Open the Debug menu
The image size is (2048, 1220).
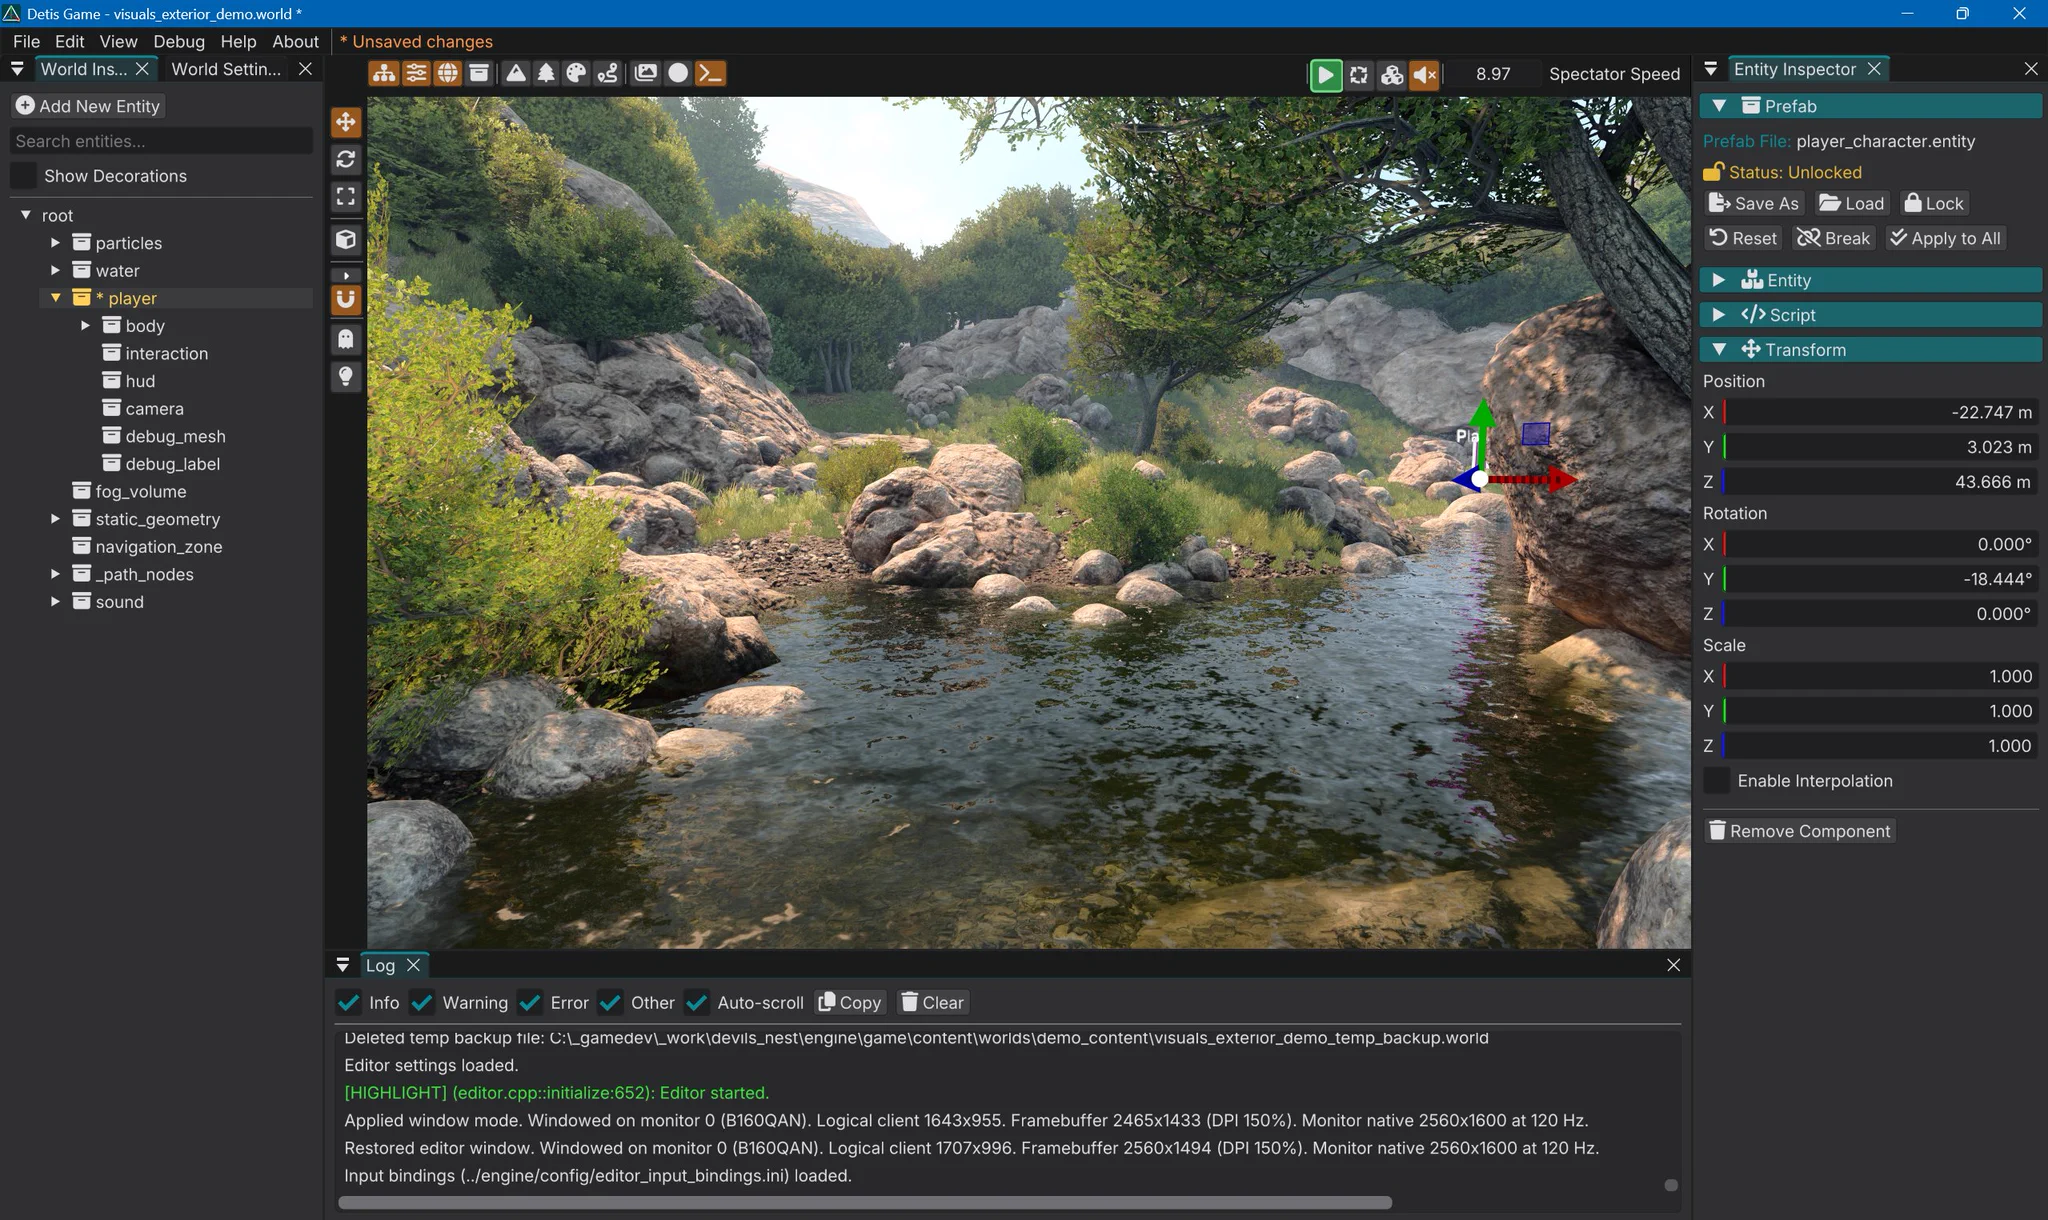pos(179,41)
